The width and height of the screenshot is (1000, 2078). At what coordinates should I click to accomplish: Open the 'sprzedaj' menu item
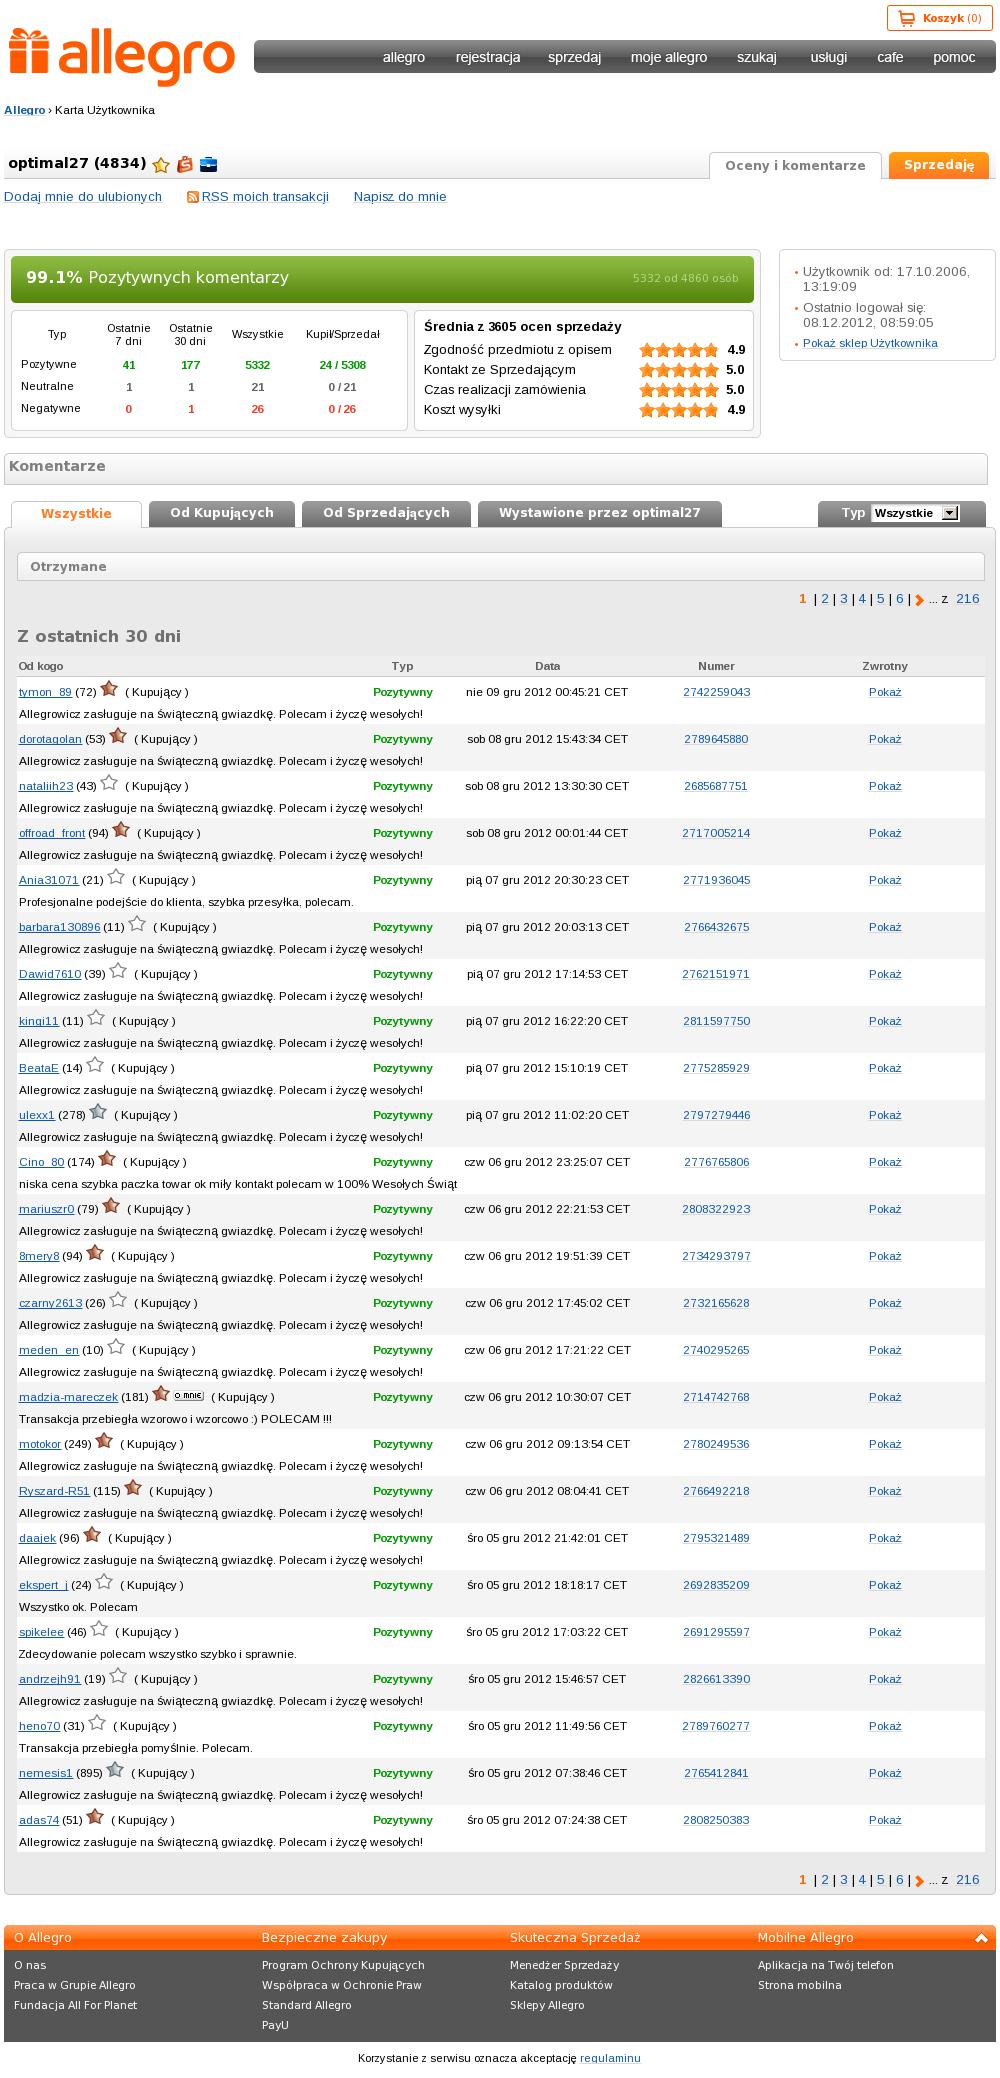[x=574, y=57]
